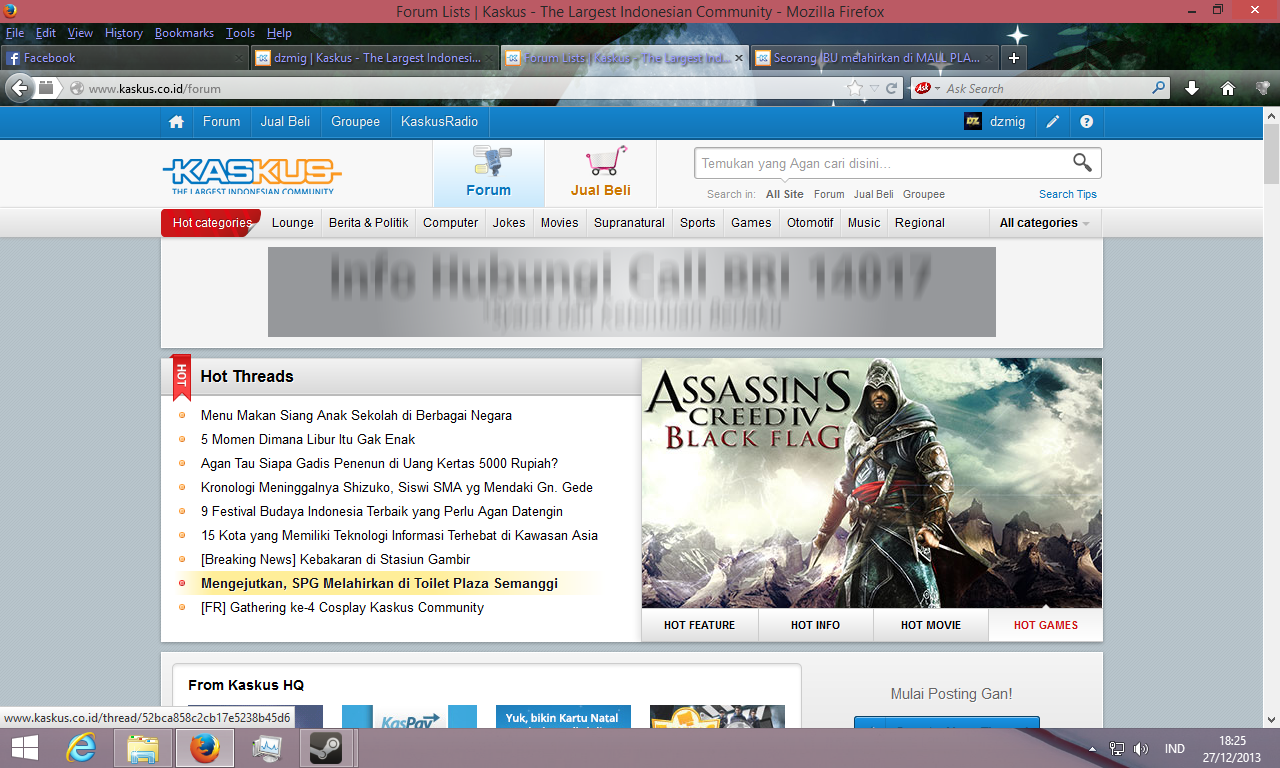This screenshot has width=1280, height=768.
Task: Open the Ask Search engine dropdown arrow
Action: point(937,88)
